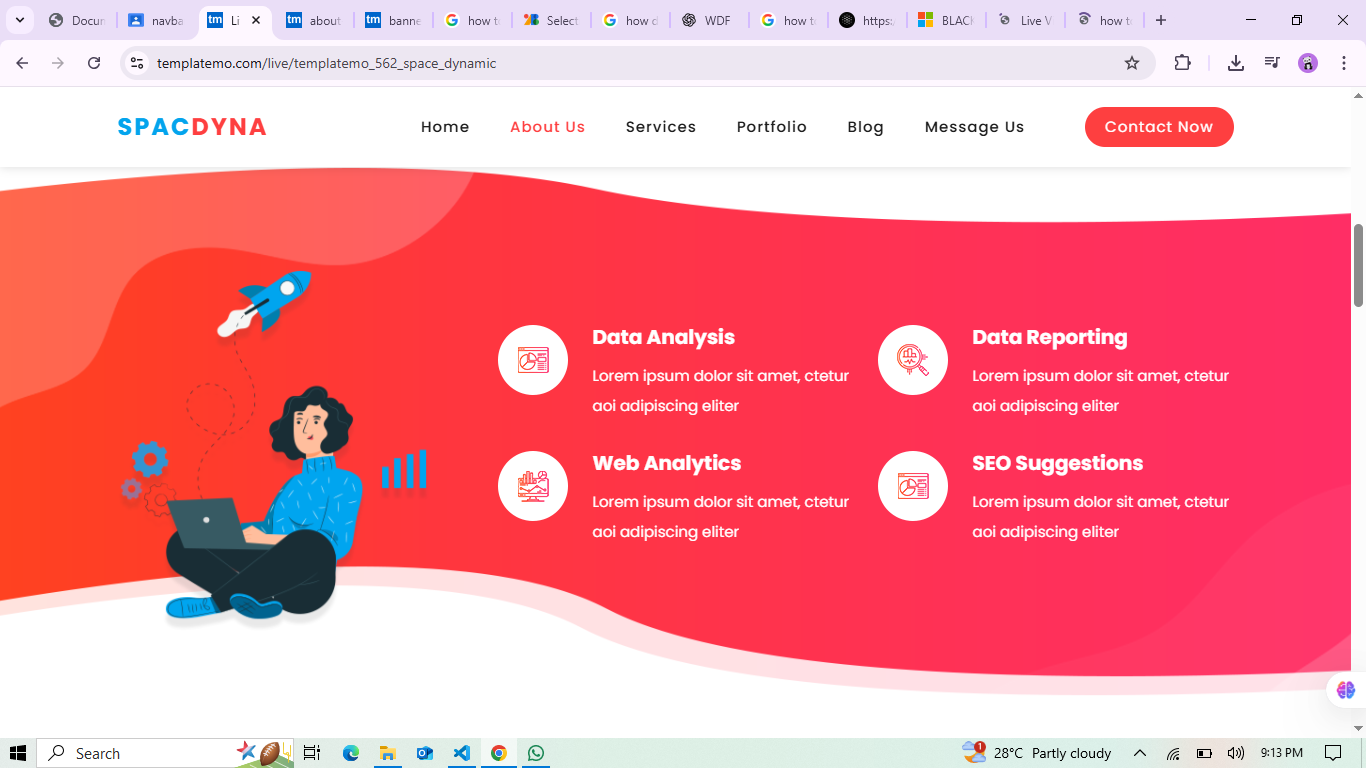
Task: Click the page vertical scrollbar thumb
Action: [x=1358, y=265]
